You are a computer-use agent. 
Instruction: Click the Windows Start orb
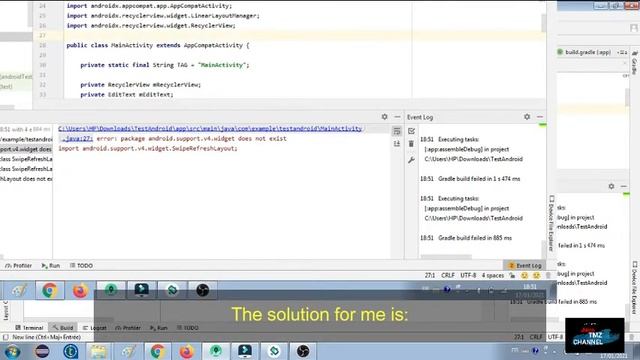coord(13,351)
